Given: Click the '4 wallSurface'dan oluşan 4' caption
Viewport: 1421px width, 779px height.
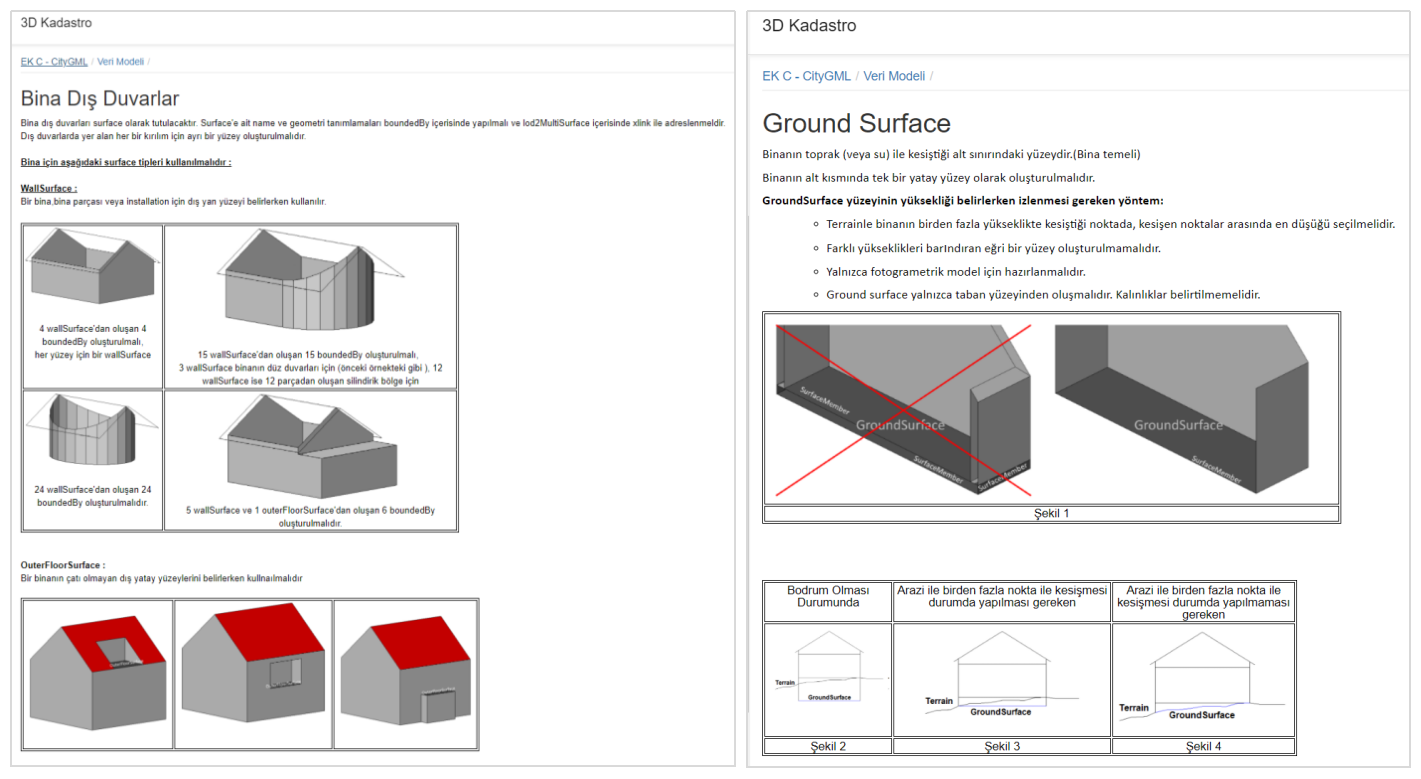Looking at the screenshot, I should [93, 341].
